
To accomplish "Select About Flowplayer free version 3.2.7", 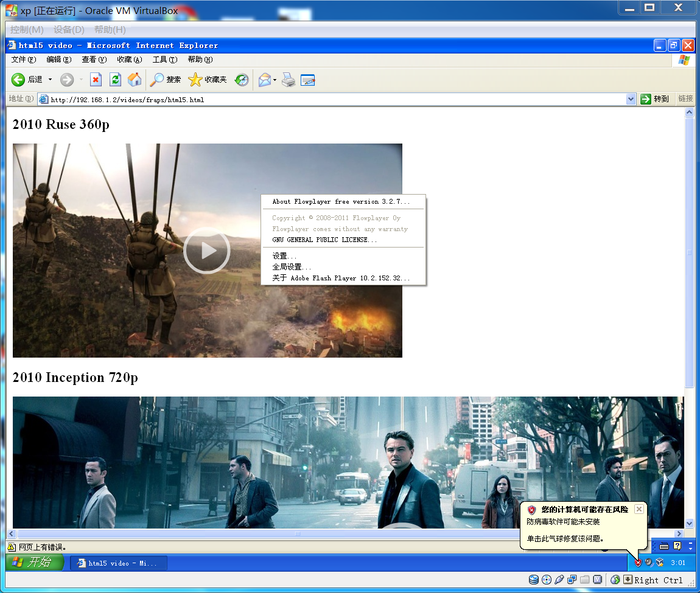I will [x=343, y=202].
